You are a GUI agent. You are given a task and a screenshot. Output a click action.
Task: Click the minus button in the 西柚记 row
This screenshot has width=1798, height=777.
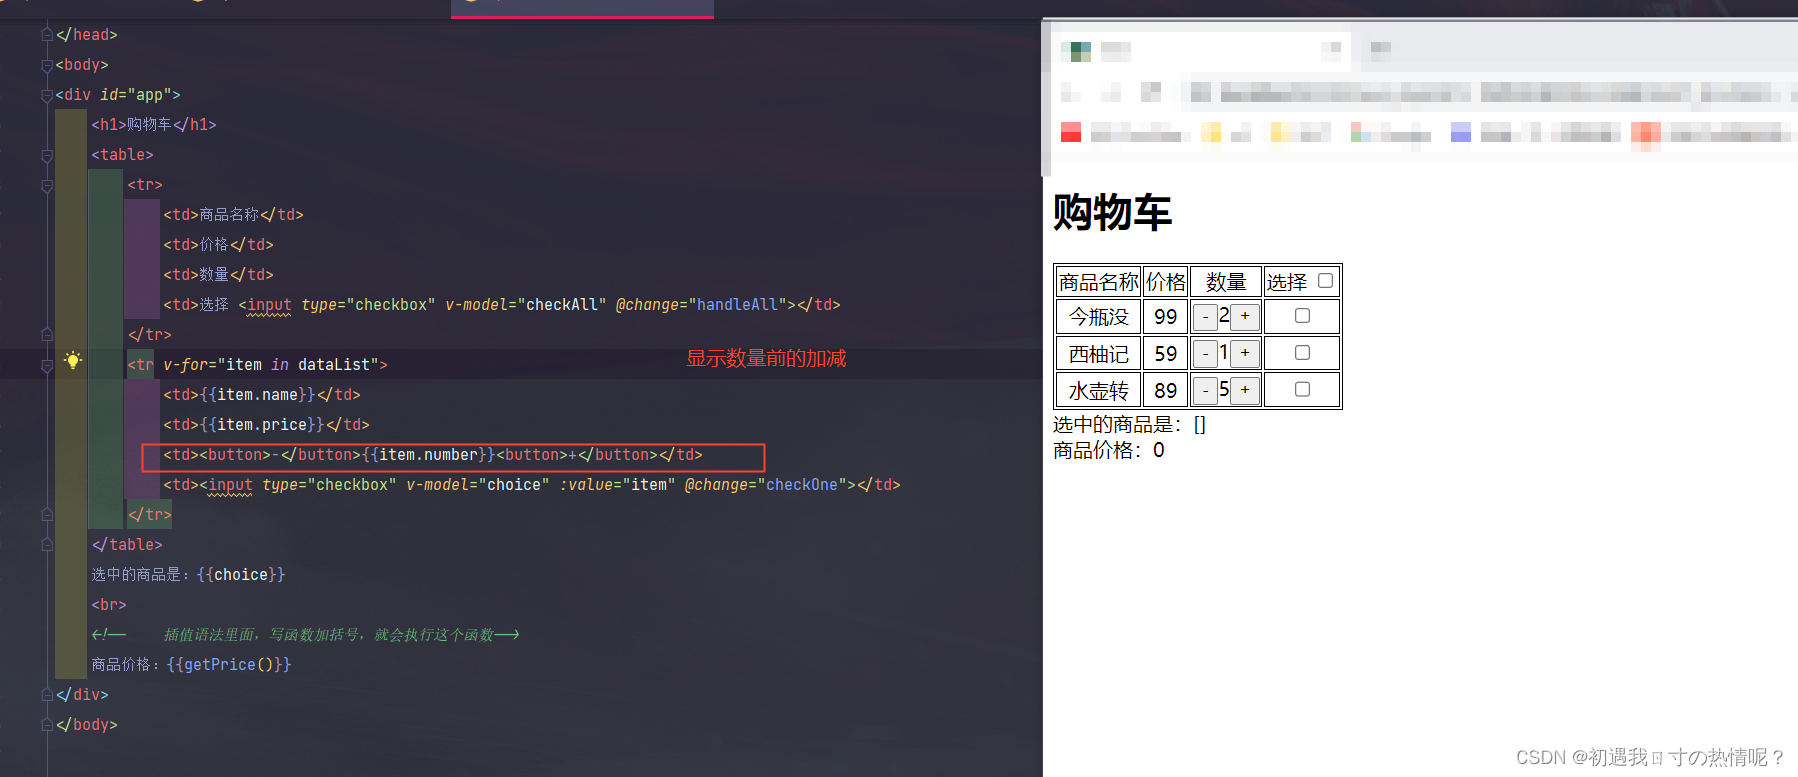click(x=1206, y=354)
